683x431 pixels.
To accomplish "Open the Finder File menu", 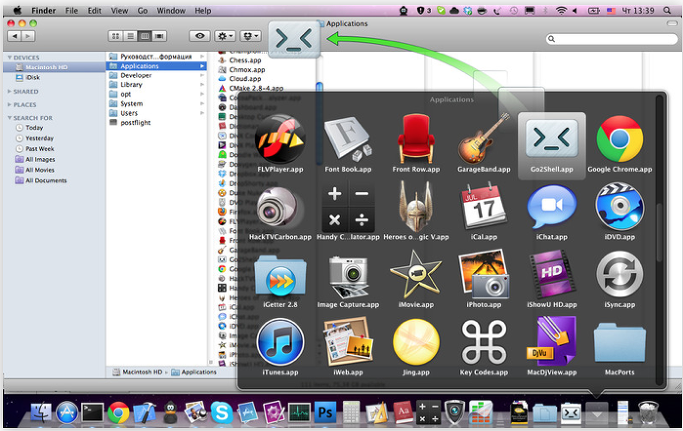I will click(71, 11).
